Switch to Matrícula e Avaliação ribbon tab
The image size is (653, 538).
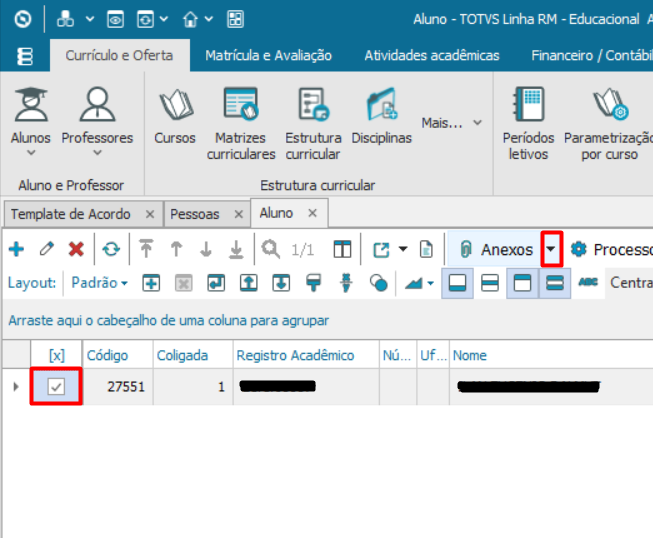click(x=268, y=56)
